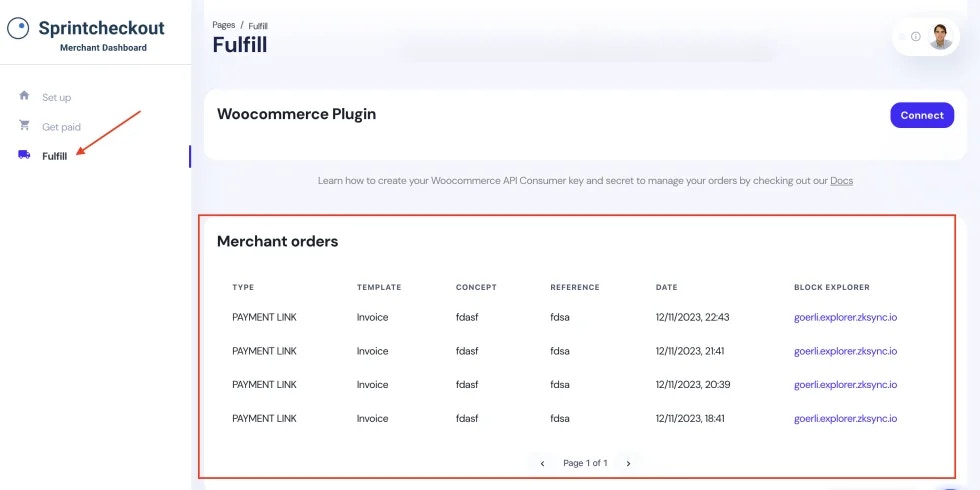Click the Page 1 of 1 indicator

pos(585,463)
